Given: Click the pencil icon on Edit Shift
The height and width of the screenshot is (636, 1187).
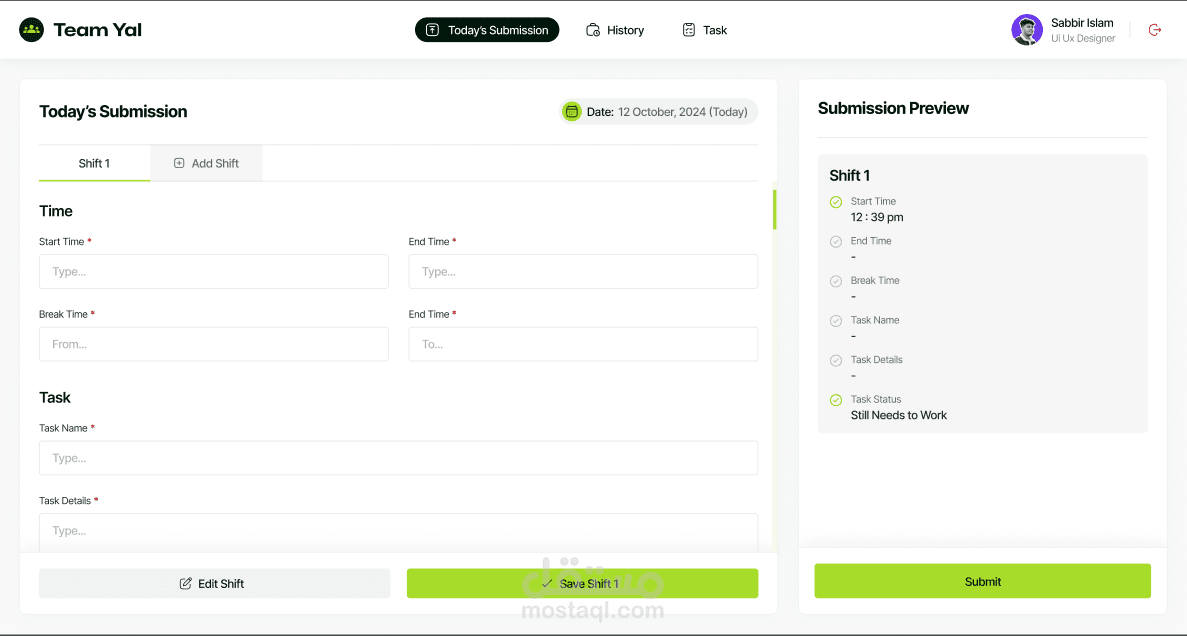Looking at the screenshot, I should [185, 584].
